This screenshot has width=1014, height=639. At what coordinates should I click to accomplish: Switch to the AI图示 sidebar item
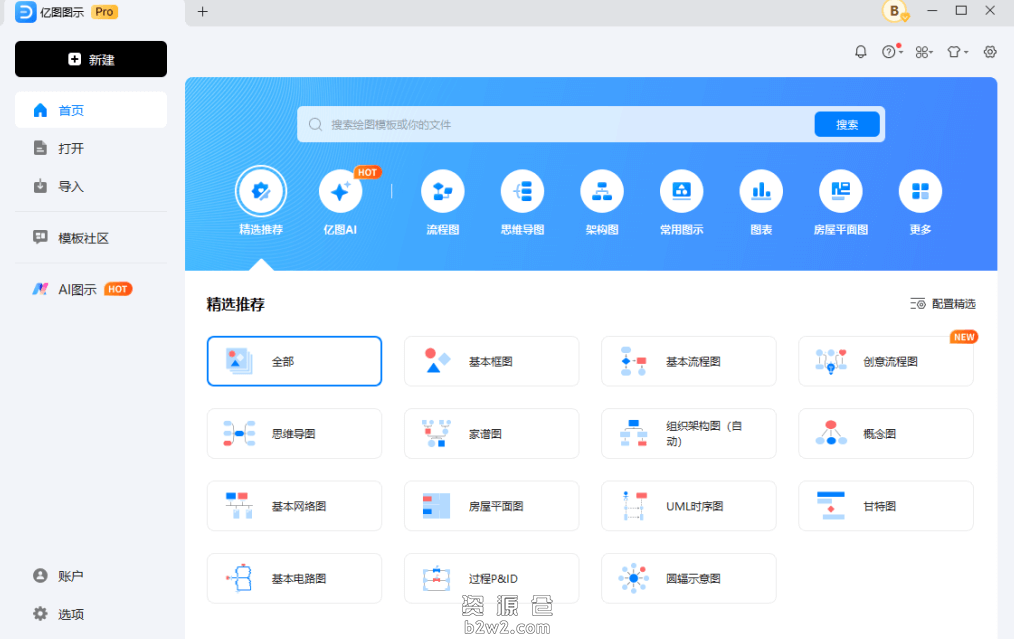tap(77, 289)
